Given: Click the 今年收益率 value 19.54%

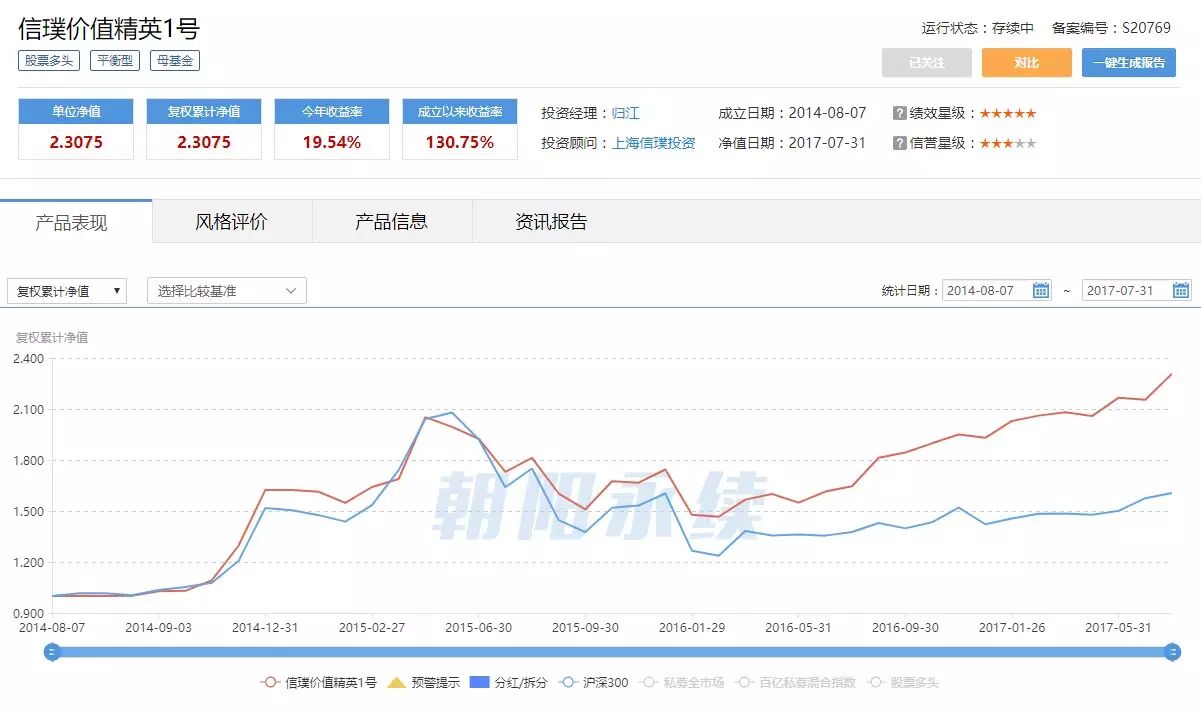Looking at the screenshot, I should click(332, 142).
